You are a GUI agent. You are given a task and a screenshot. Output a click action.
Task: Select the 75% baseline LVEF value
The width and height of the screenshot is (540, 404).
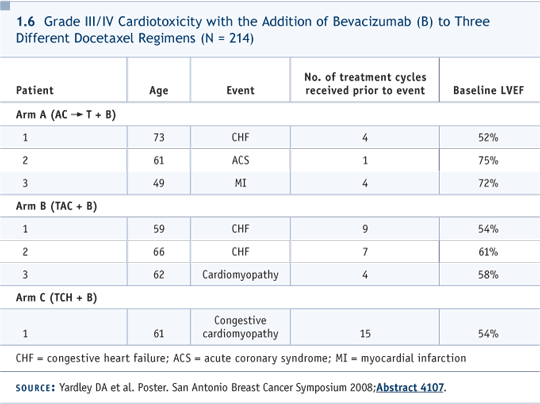pyautogui.click(x=488, y=160)
